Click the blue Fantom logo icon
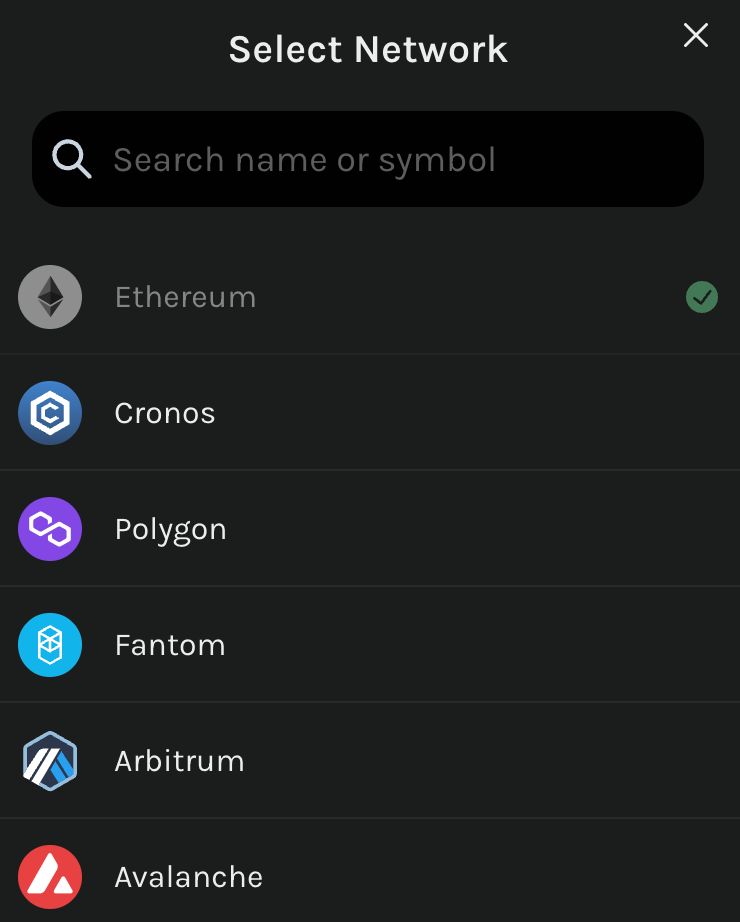 (x=50, y=644)
